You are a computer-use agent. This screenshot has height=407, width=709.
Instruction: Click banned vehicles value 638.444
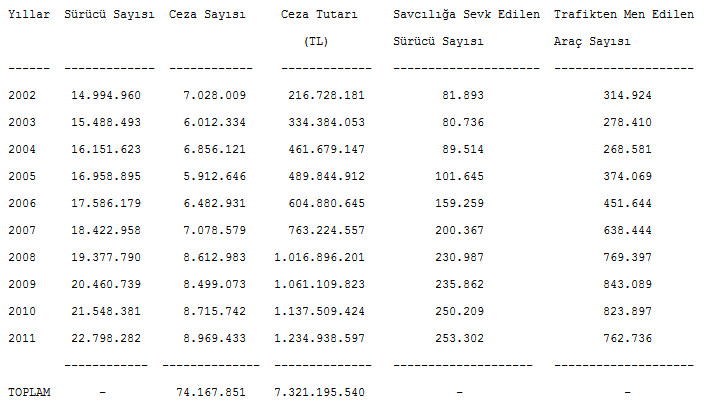coord(627,231)
